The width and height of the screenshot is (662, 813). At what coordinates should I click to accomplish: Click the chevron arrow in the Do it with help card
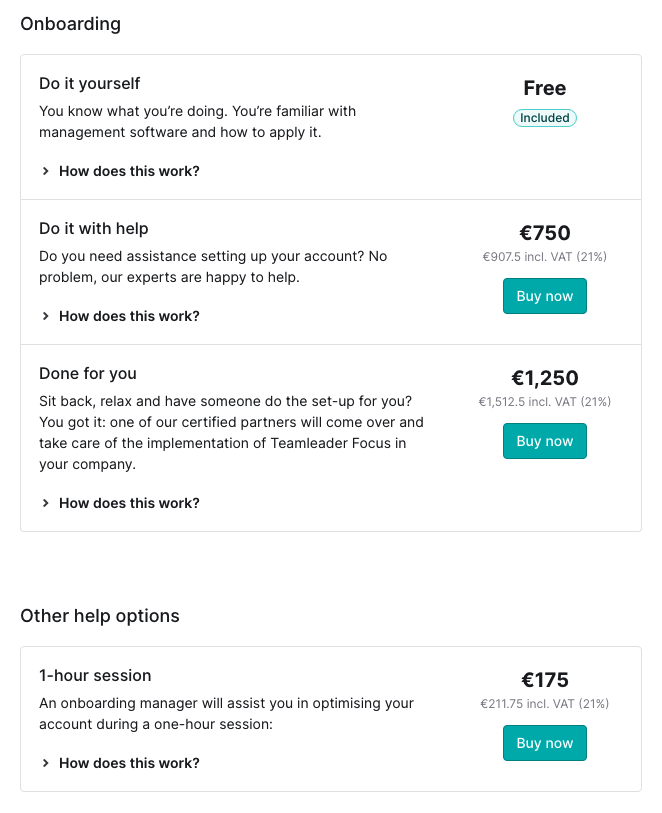pos(45,316)
